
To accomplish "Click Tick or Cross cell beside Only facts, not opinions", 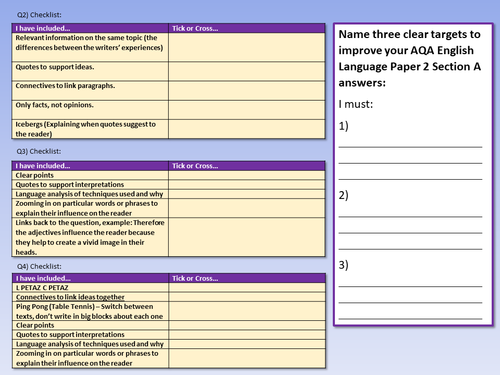I will click(247, 110).
